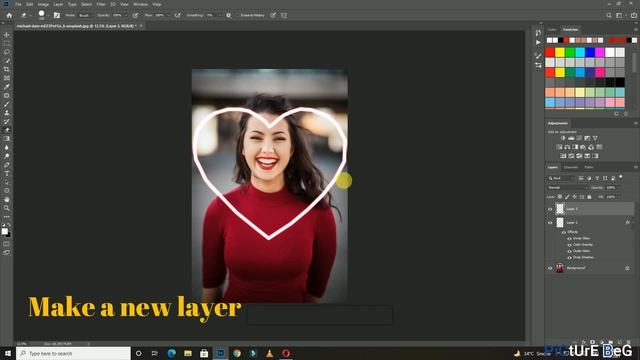640x360 pixels.
Task: Open eraser Opacity dropdown in options bar
Action: tap(126, 15)
